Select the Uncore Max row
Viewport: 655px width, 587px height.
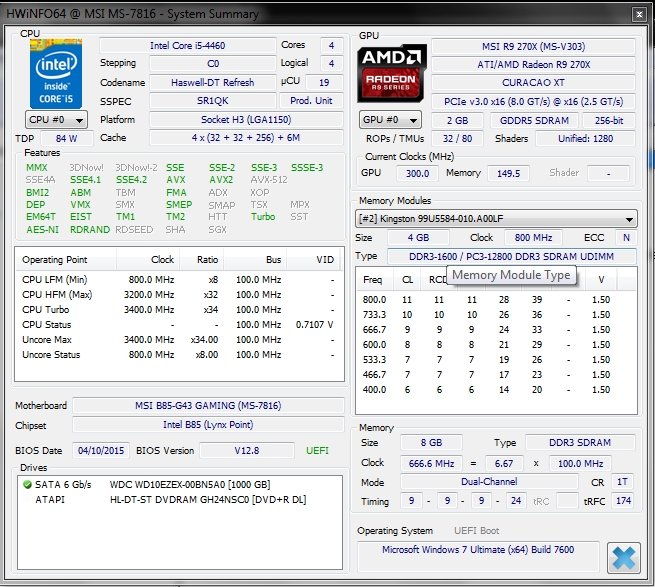click(178, 340)
